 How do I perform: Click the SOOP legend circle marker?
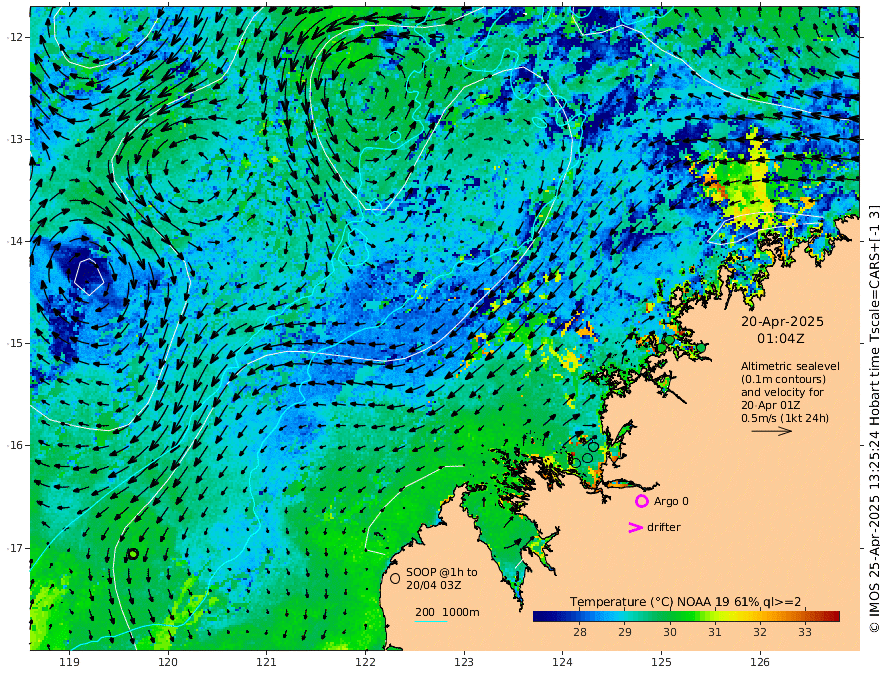coord(395,578)
